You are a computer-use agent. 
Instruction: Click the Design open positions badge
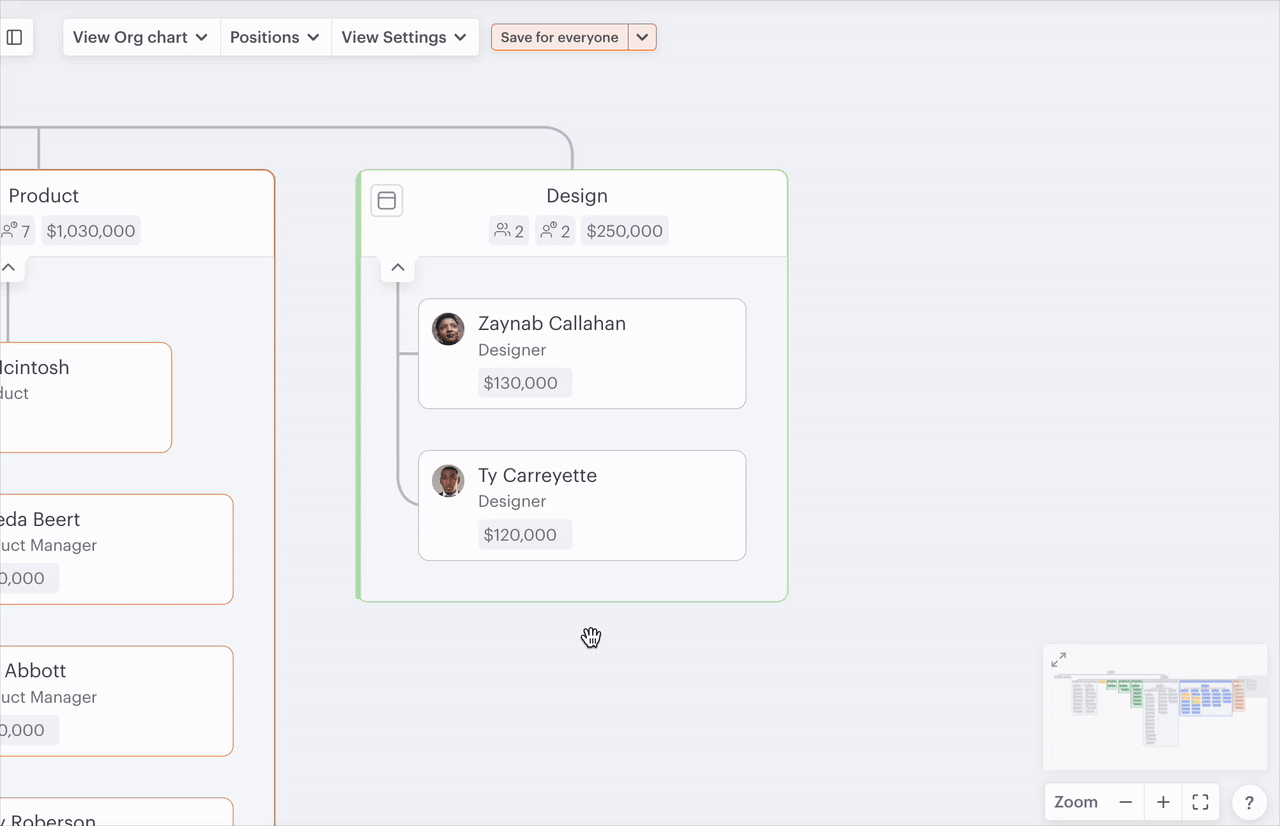click(x=555, y=231)
